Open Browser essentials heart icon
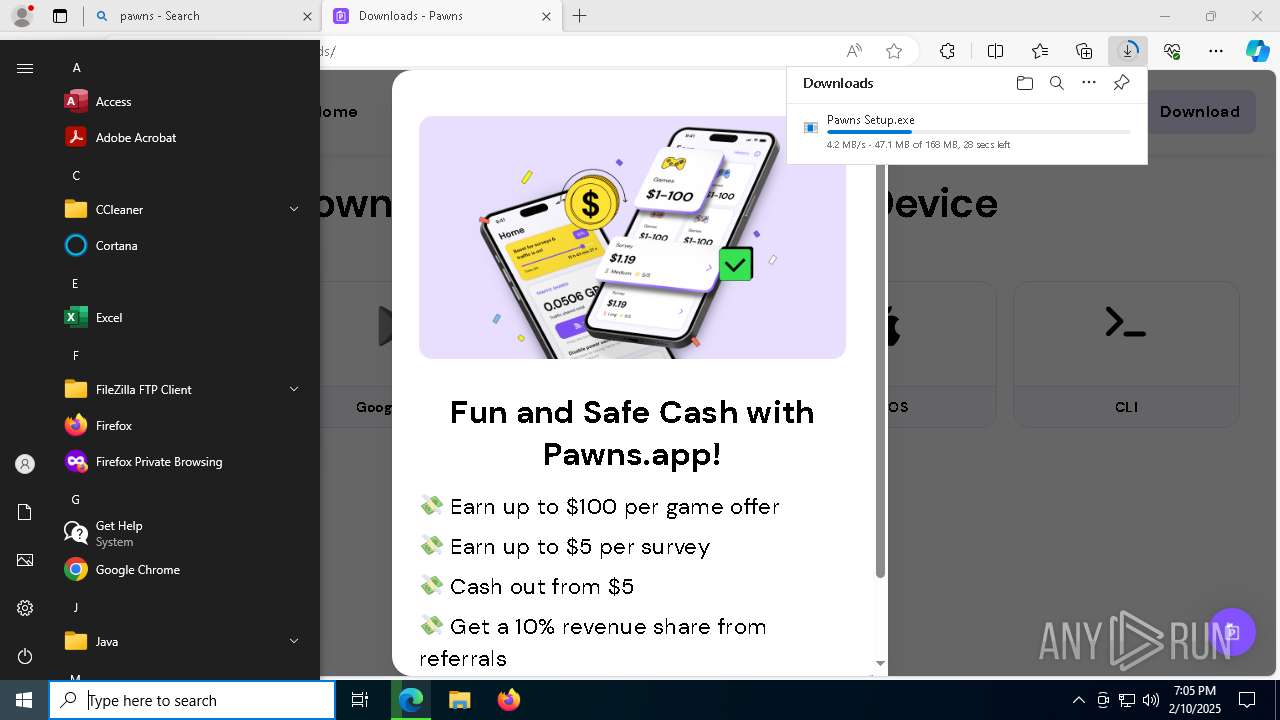 coord(1172,51)
